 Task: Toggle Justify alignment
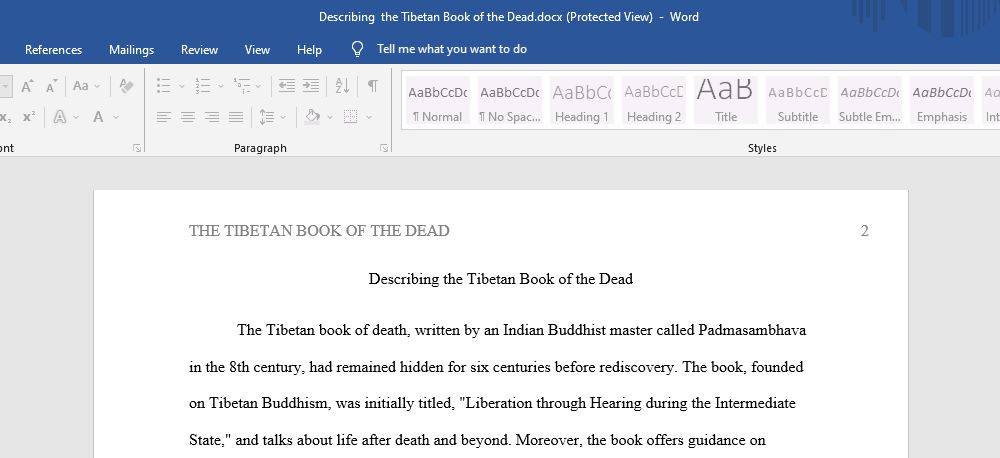(236, 117)
